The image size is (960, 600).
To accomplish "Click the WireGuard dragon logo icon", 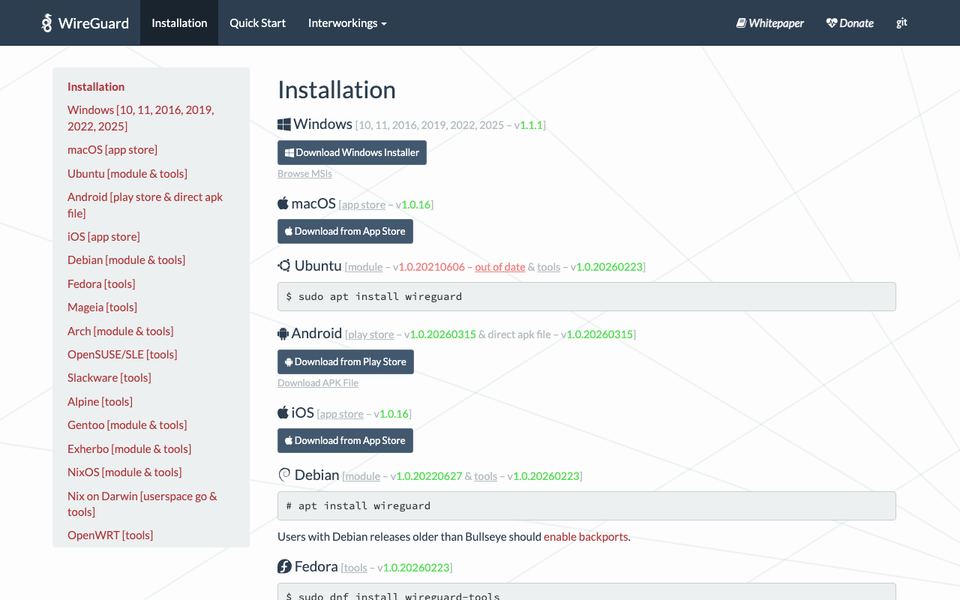I will [x=47, y=23].
